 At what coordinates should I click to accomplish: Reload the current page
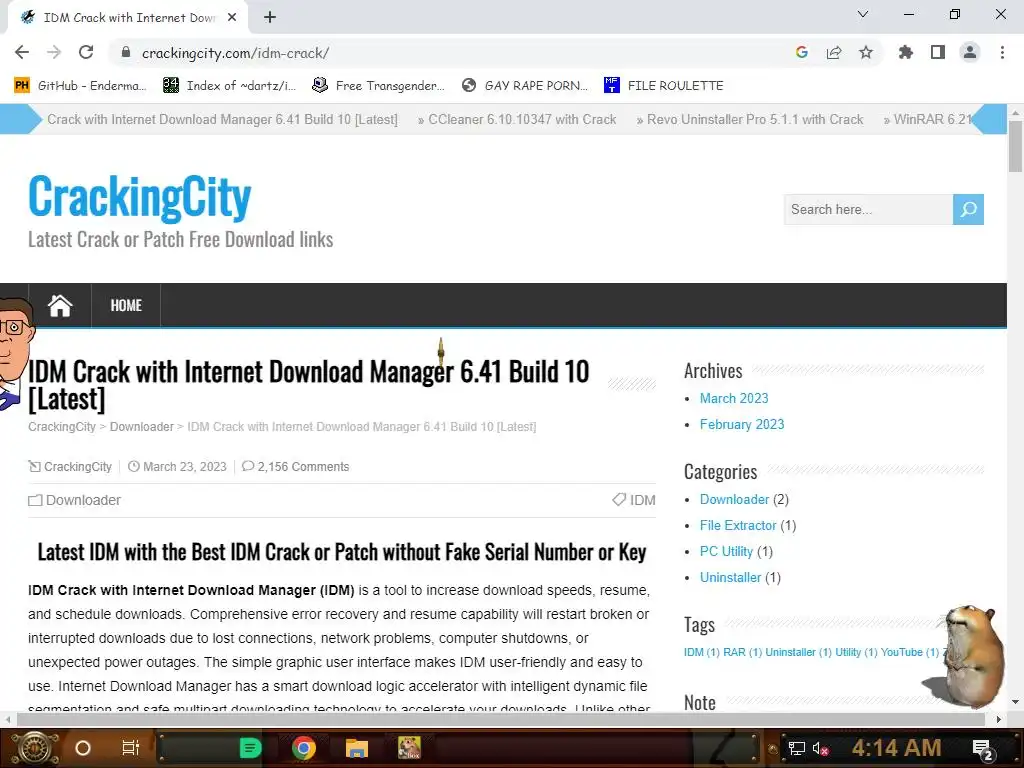tap(86, 52)
